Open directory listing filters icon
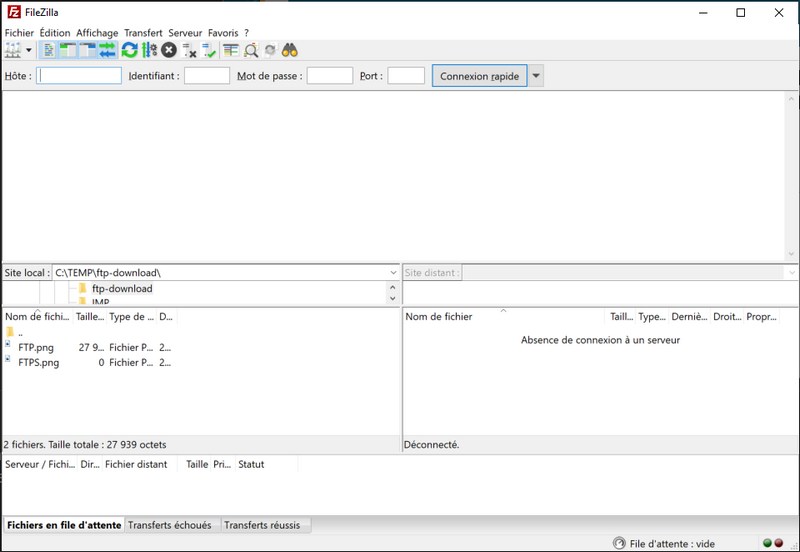Image resolution: width=800 pixels, height=552 pixels. (x=231, y=50)
